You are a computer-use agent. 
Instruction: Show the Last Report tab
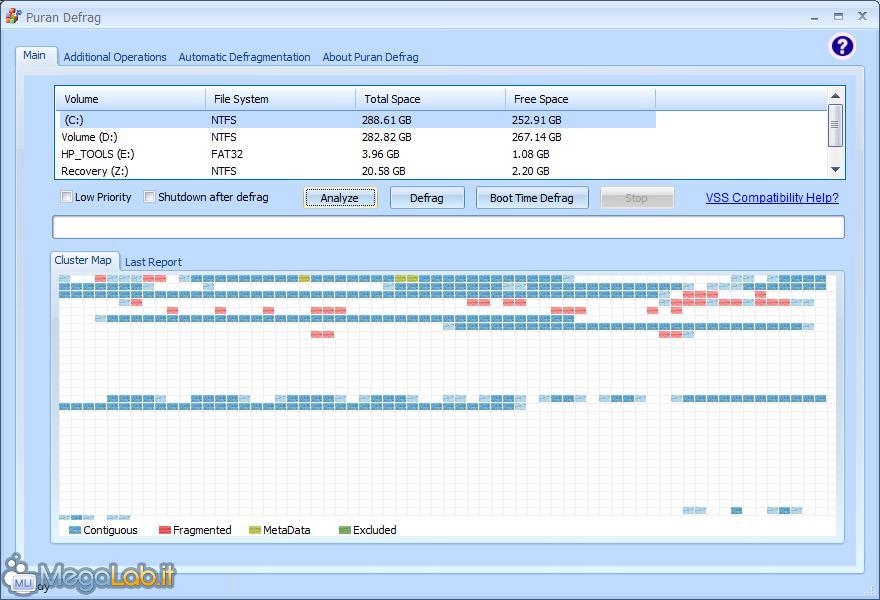coord(153,262)
